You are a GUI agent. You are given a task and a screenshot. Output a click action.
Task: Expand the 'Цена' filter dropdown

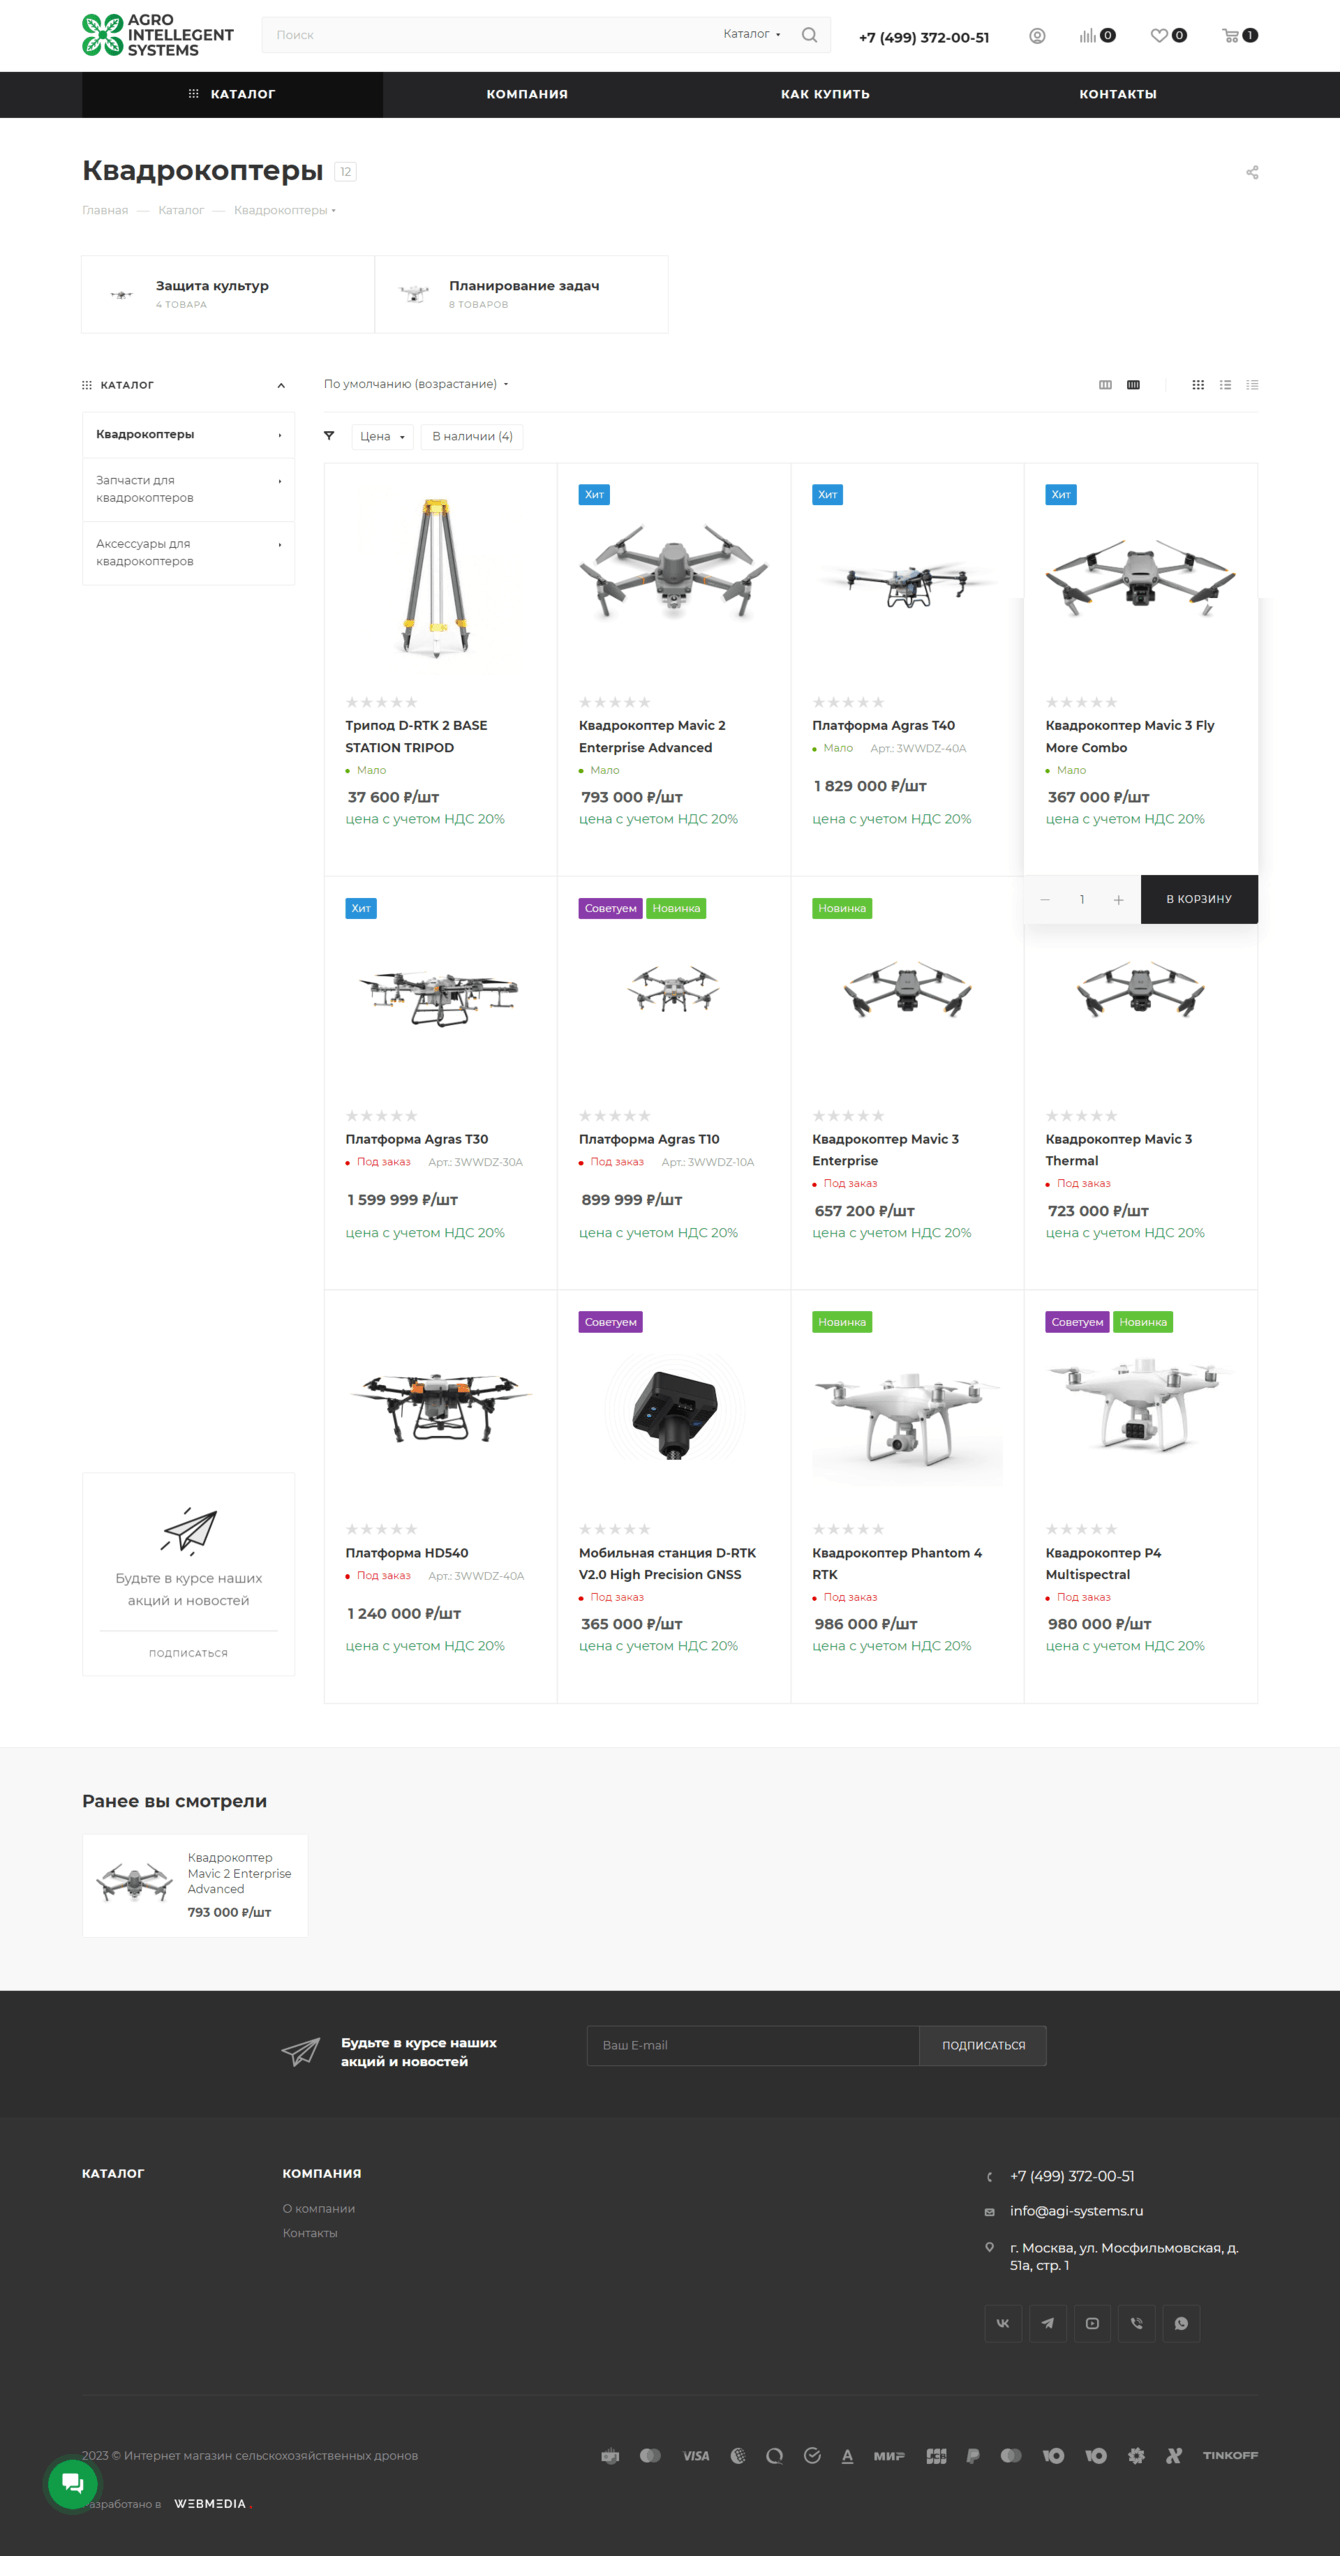pos(382,437)
